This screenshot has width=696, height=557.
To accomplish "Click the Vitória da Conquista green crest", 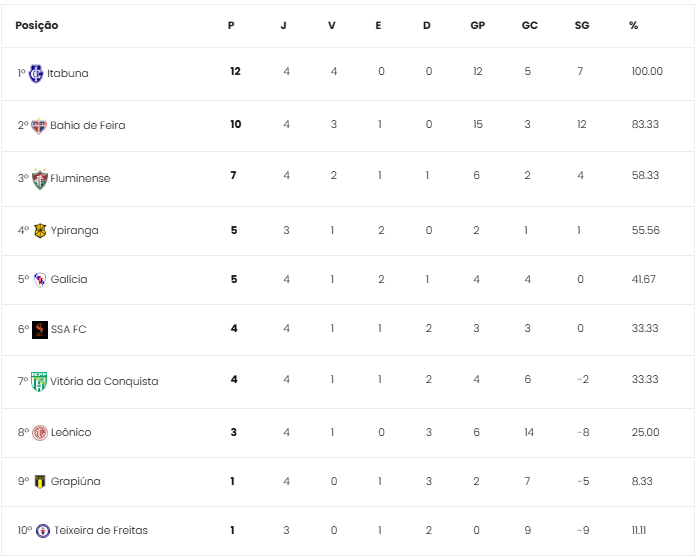I will [39, 381].
